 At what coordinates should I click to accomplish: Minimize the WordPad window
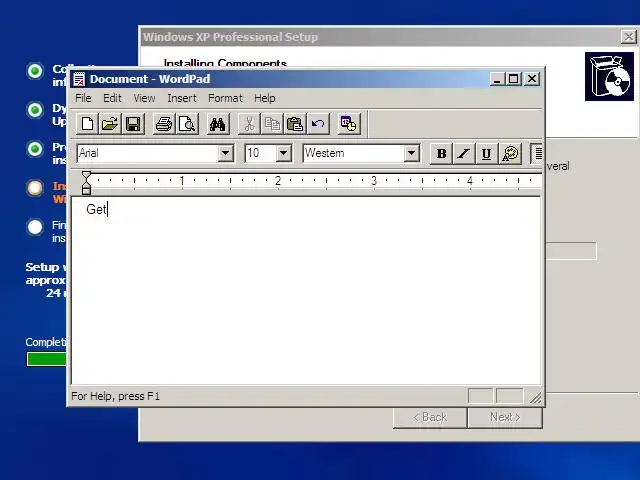498,78
